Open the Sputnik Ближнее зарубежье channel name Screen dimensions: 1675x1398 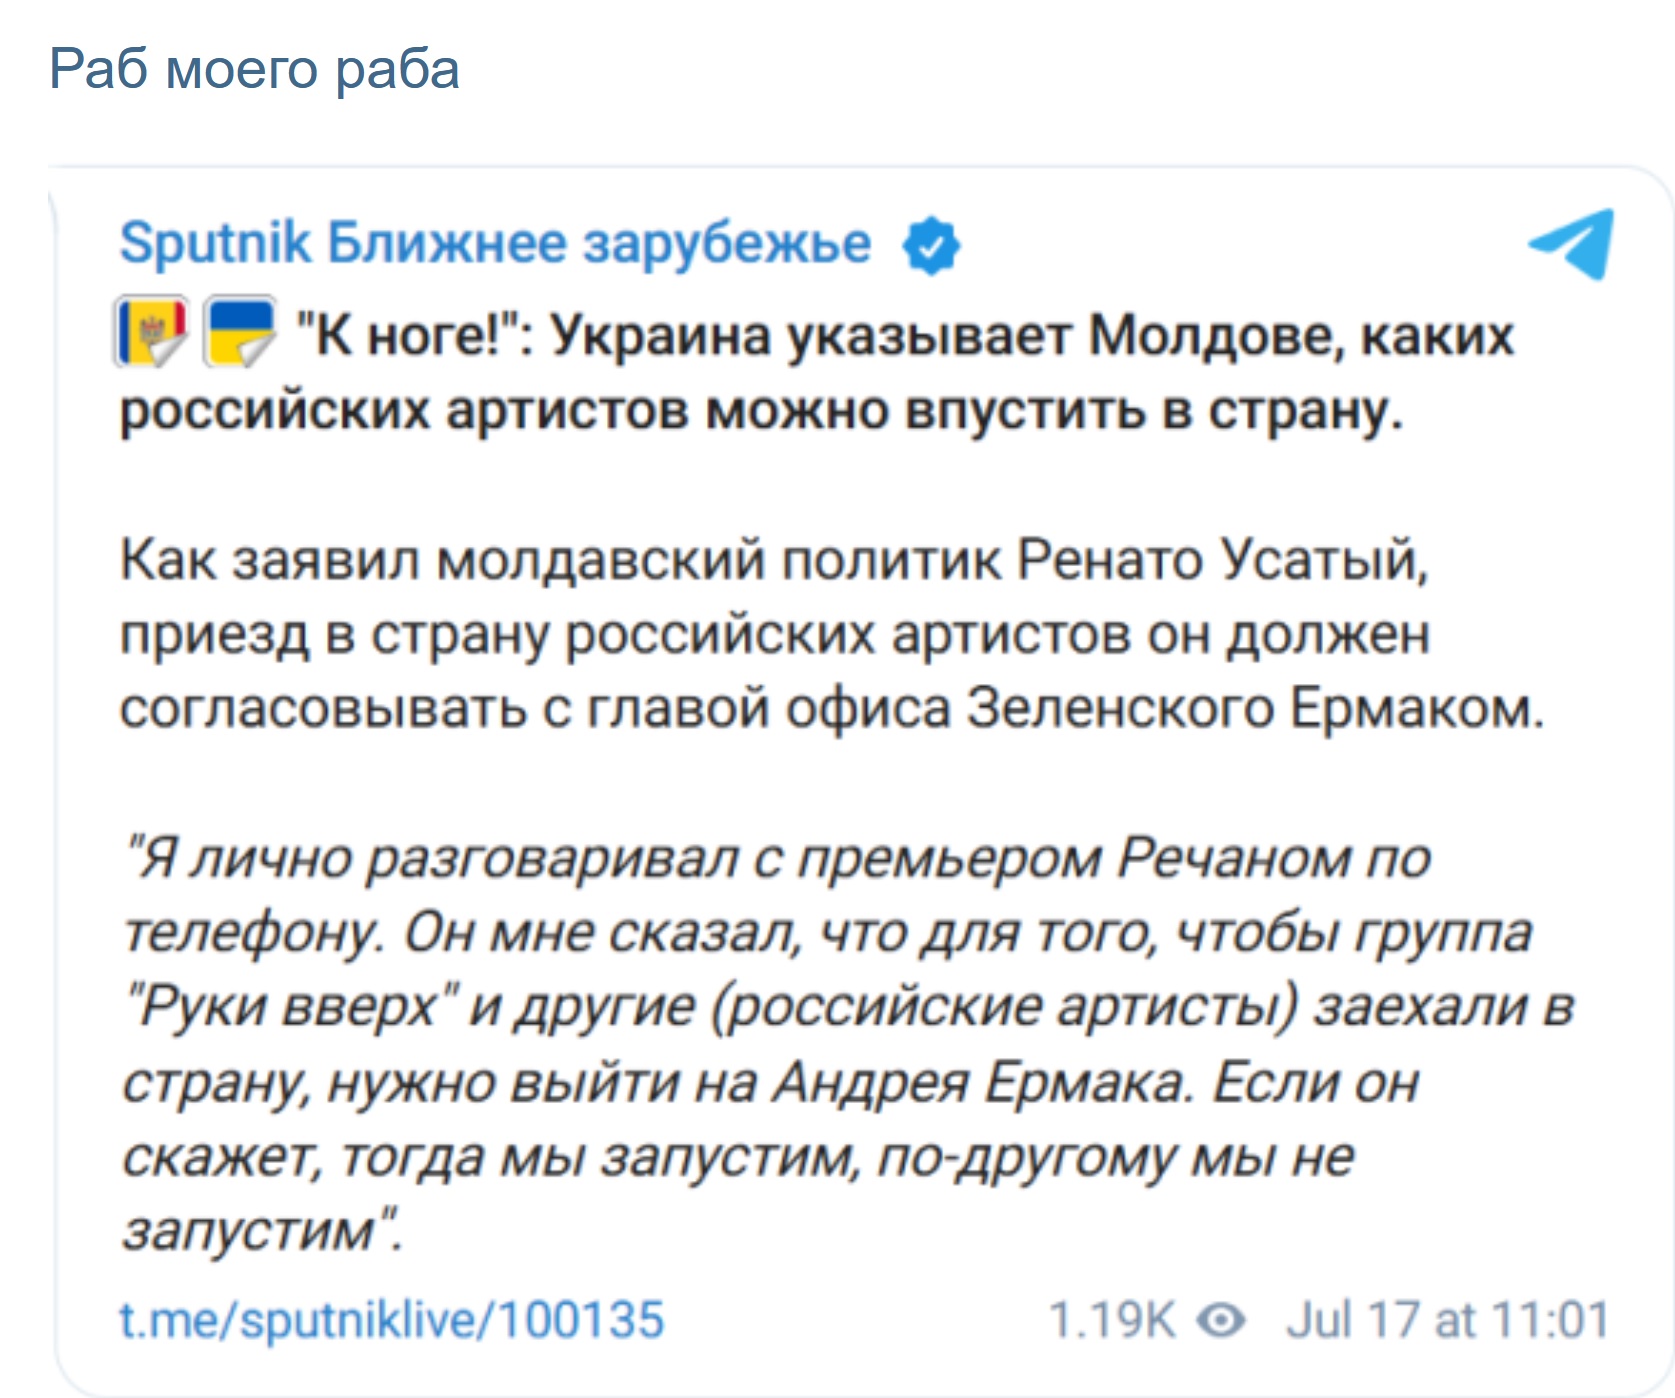click(x=495, y=243)
